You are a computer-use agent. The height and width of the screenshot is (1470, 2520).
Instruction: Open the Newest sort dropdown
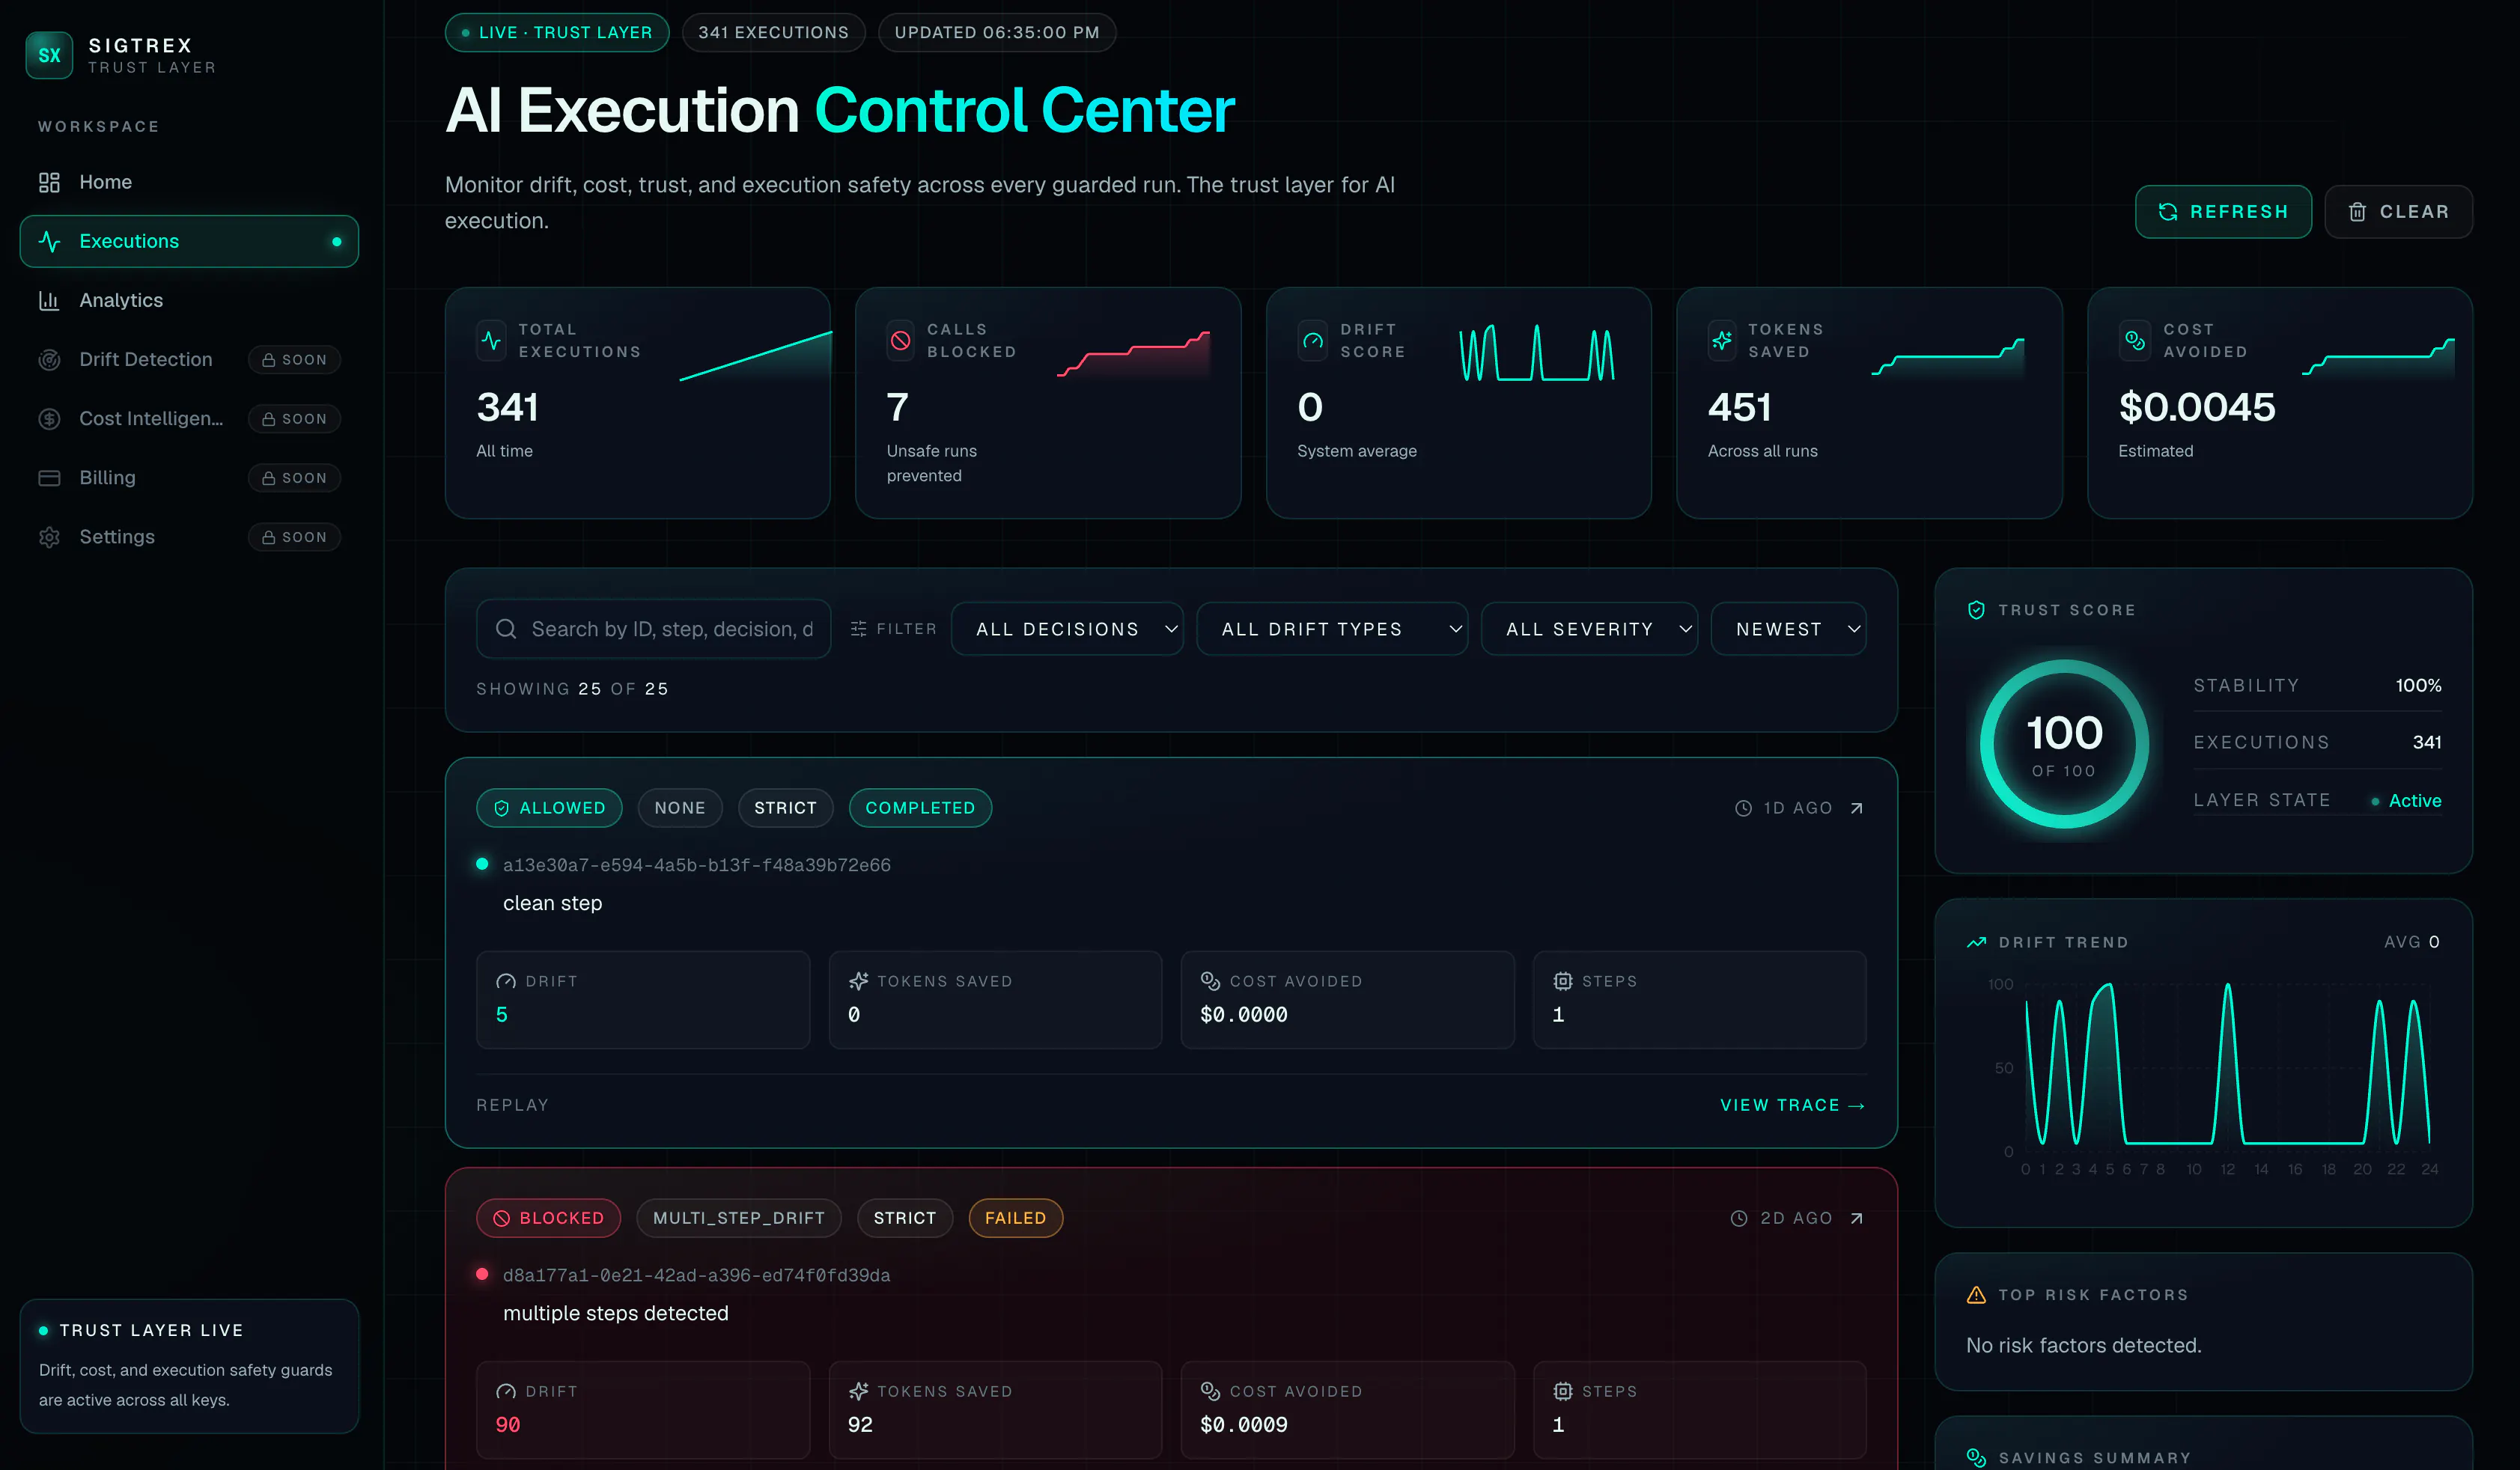point(1788,629)
